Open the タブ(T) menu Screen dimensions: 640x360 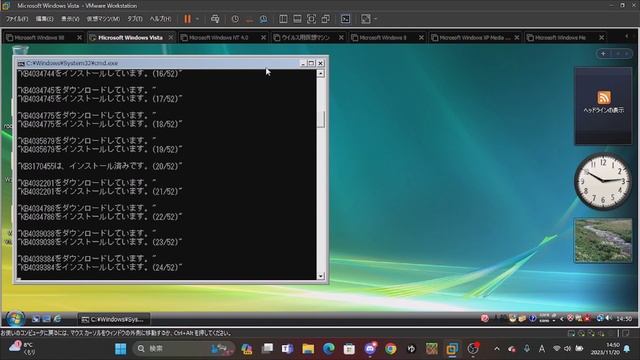click(134, 19)
